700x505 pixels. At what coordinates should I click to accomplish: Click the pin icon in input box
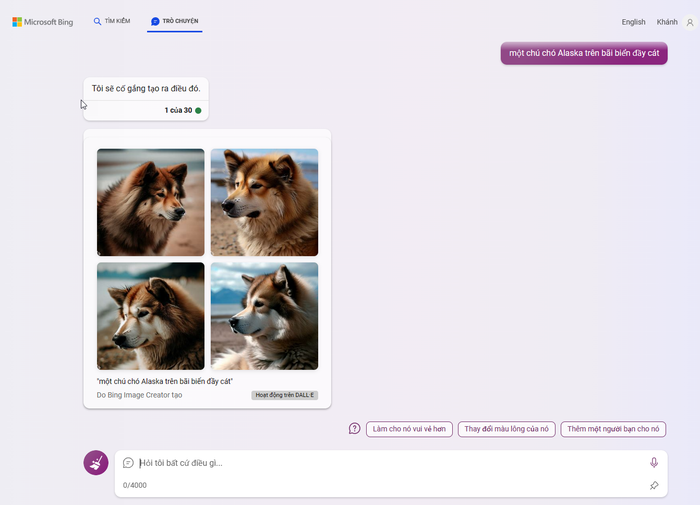[x=654, y=486]
